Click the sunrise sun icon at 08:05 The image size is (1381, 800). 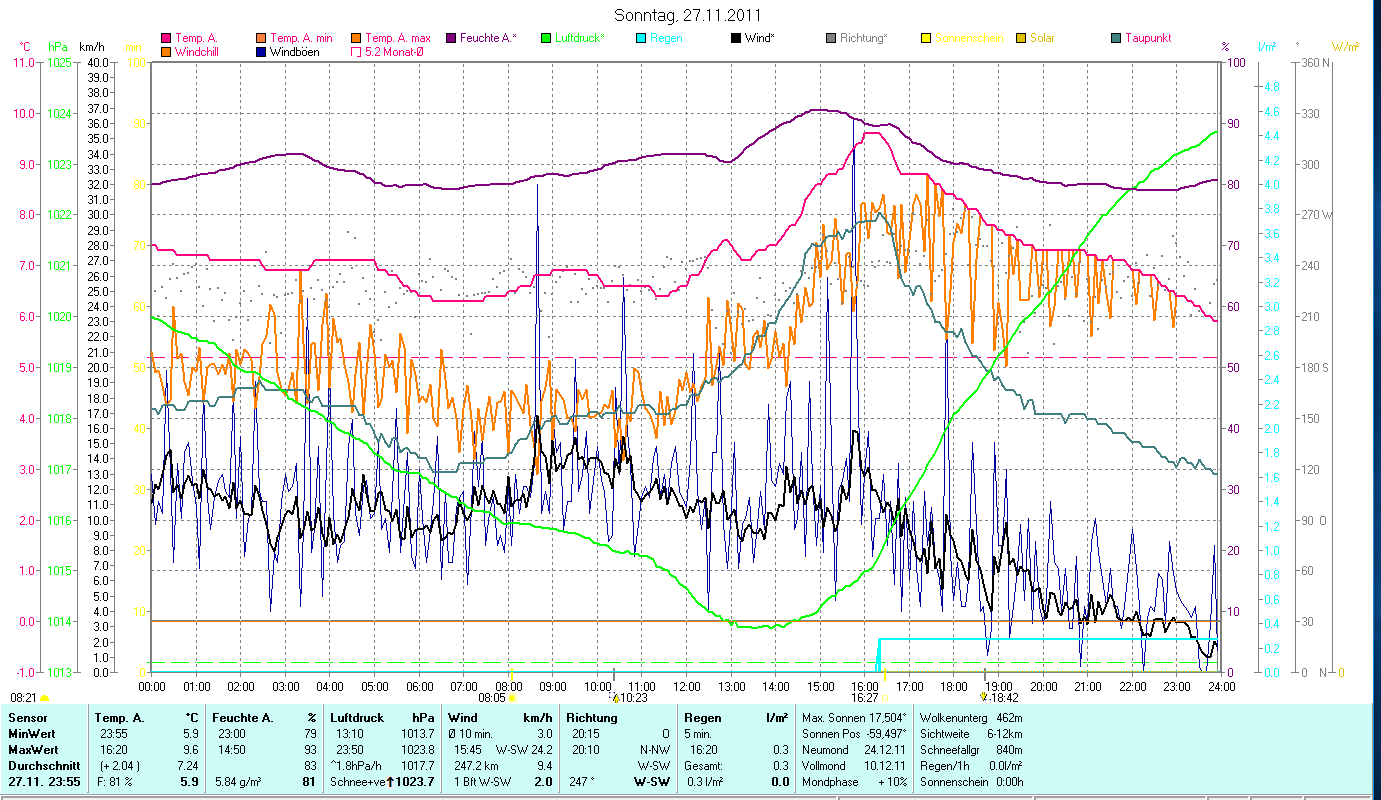click(512, 698)
